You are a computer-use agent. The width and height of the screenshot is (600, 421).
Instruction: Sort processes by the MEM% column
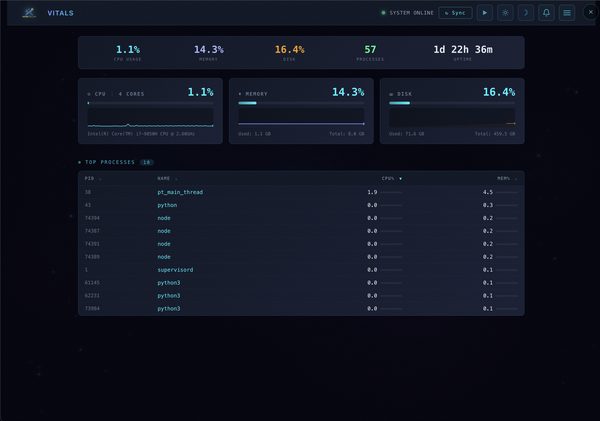point(507,178)
